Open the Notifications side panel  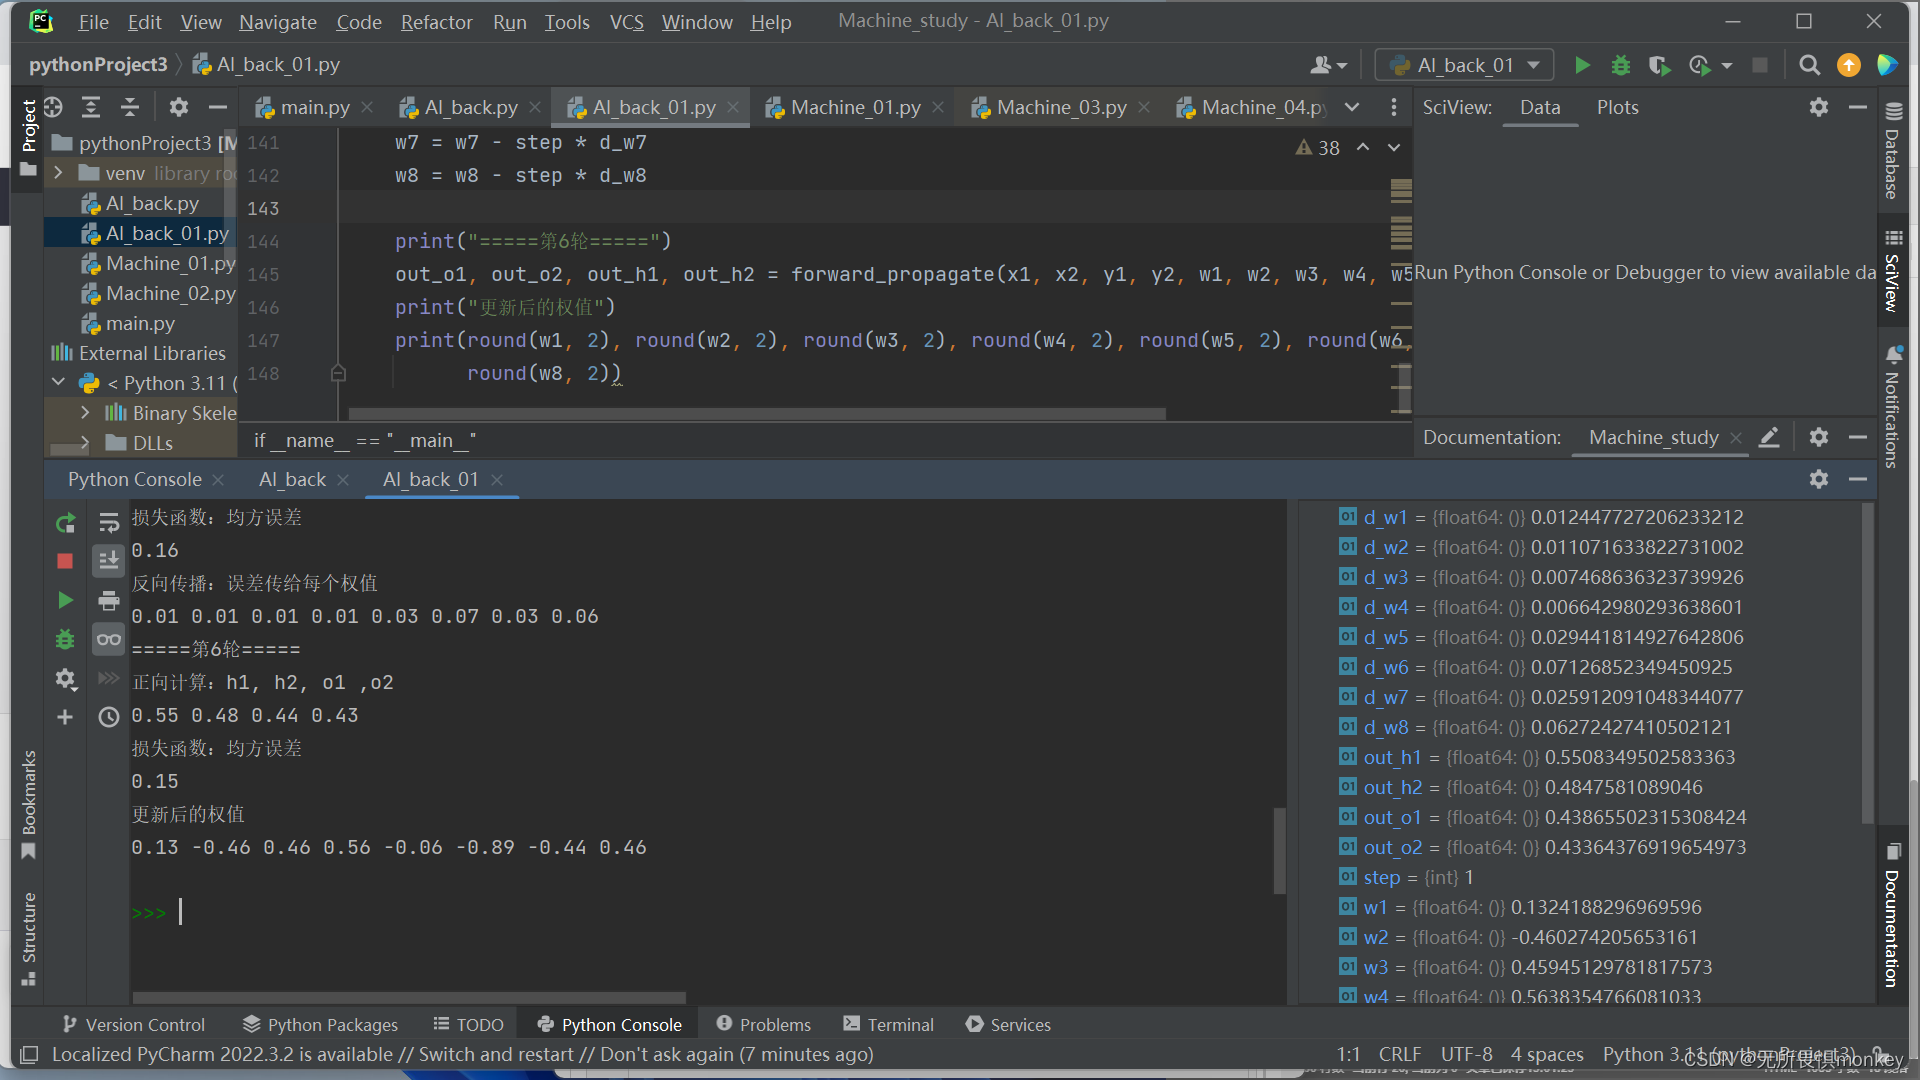(1892, 408)
